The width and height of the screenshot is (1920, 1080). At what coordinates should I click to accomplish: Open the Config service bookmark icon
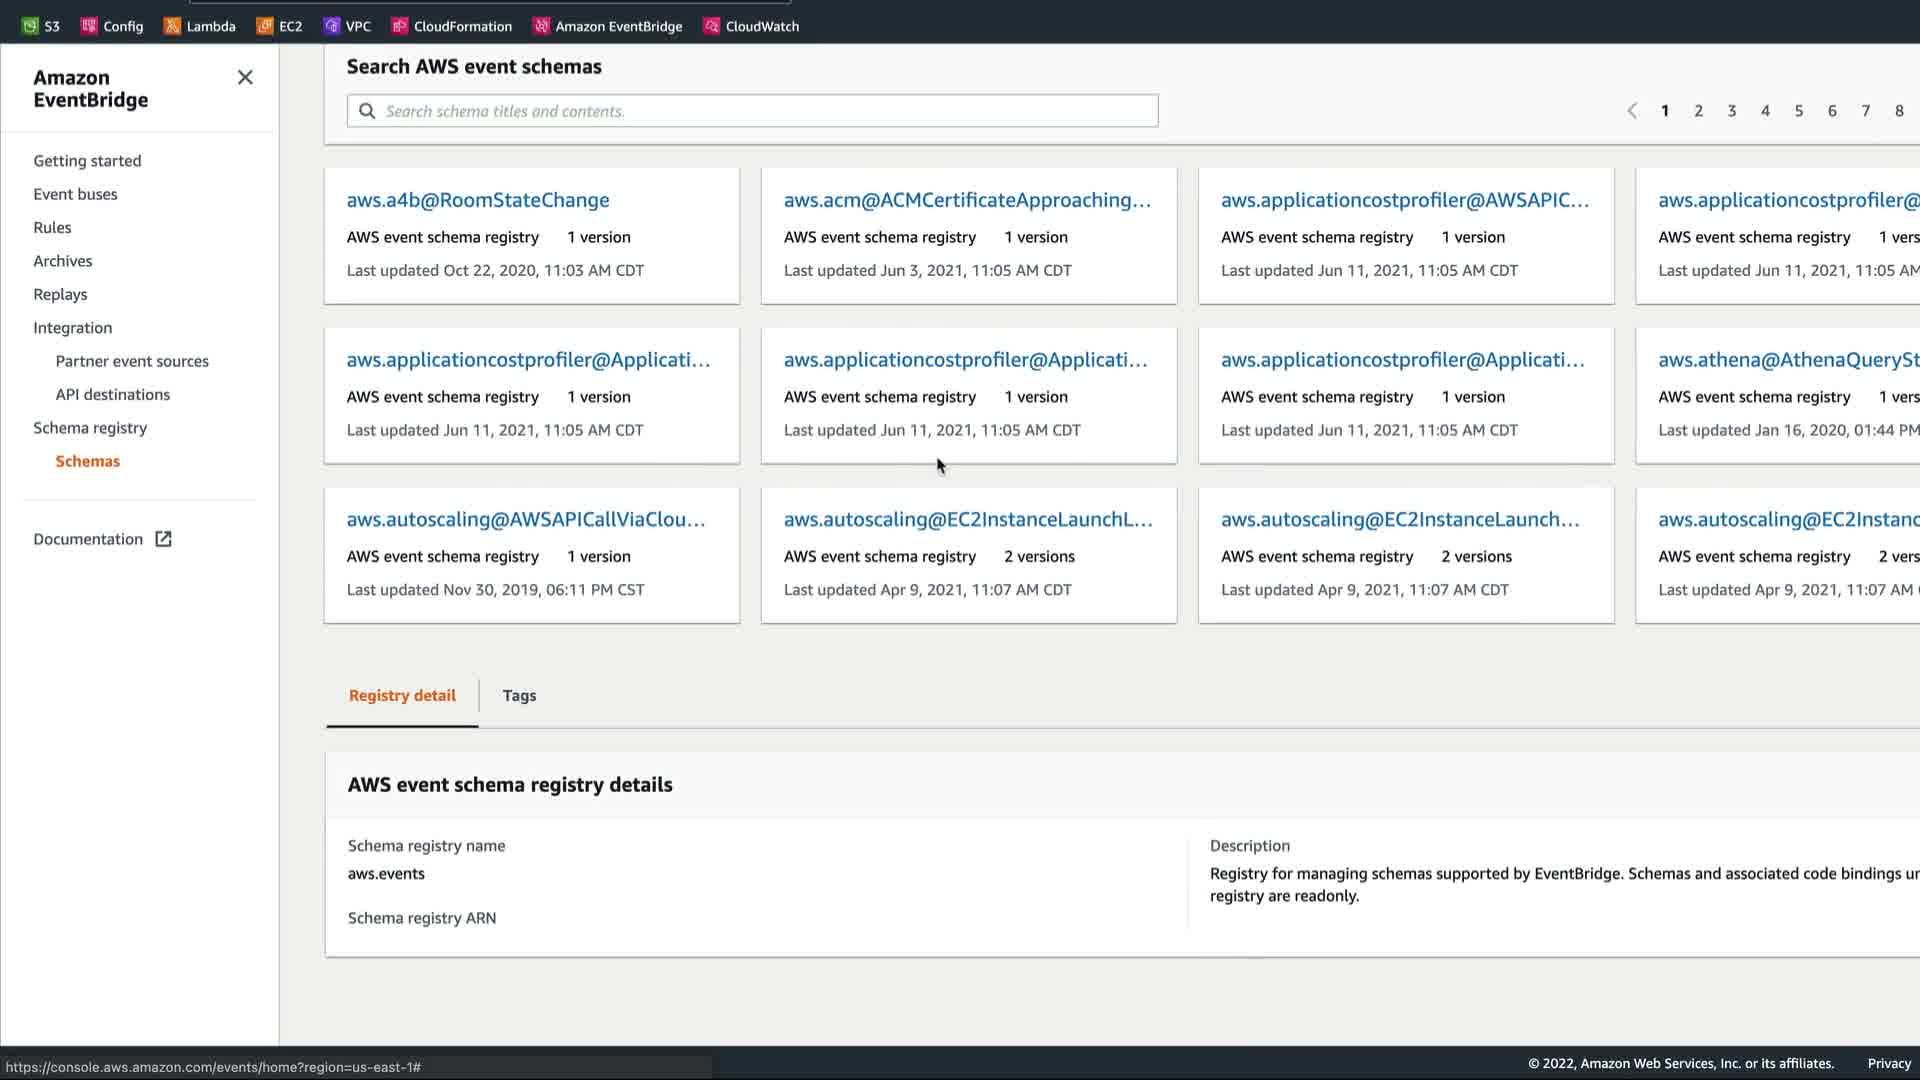tap(89, 26)
